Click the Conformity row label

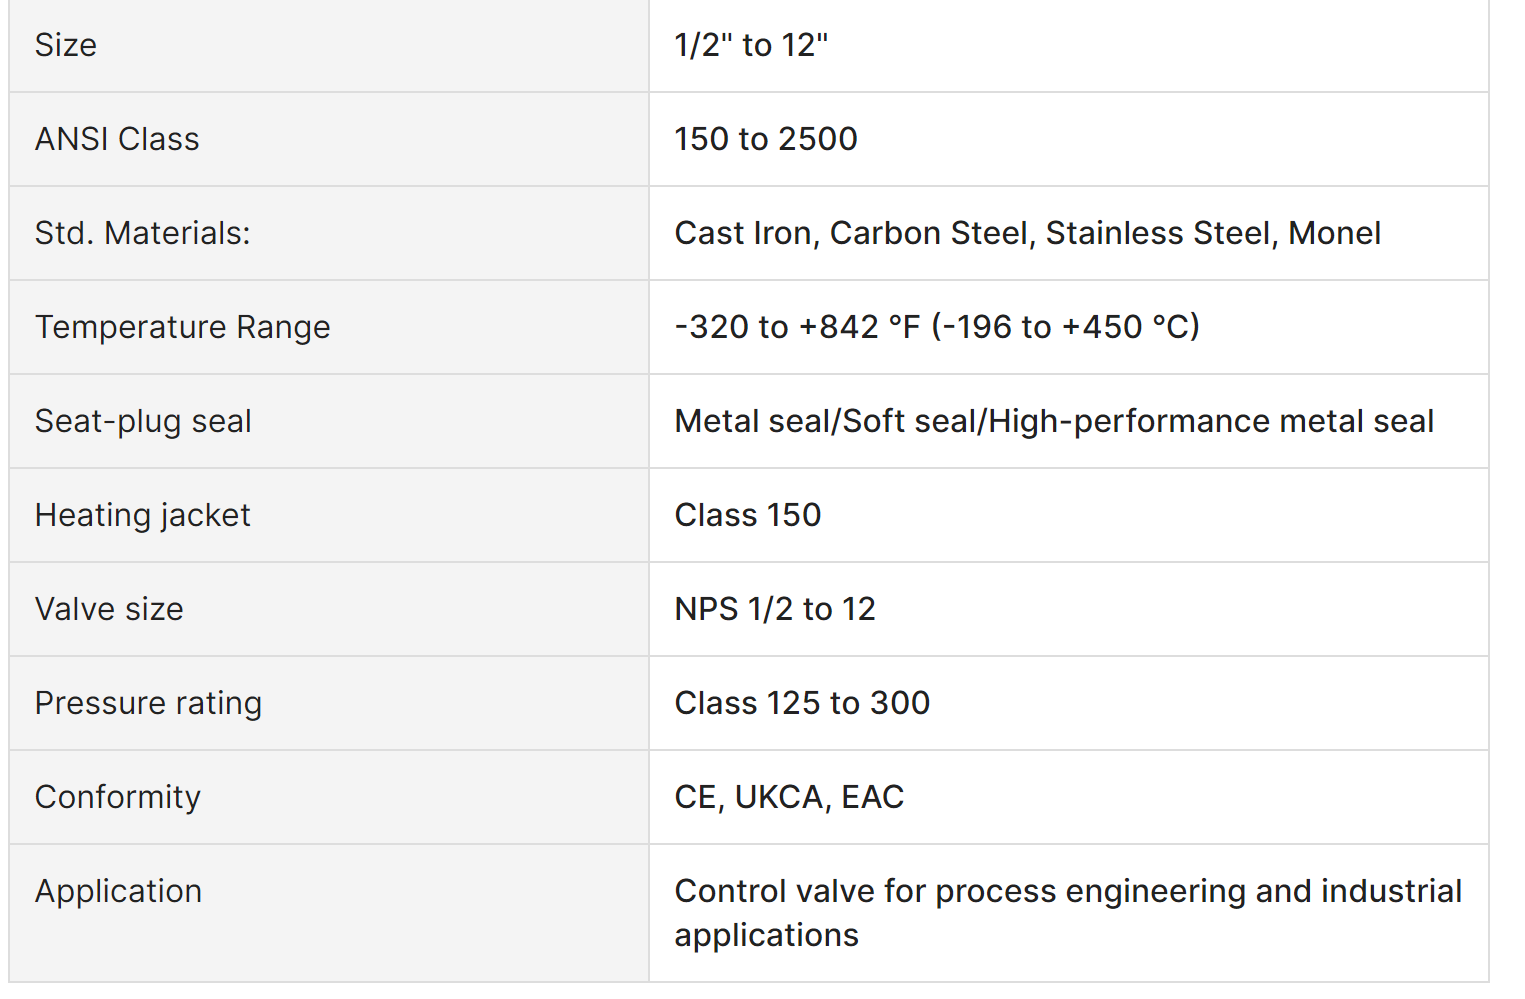pyautogui.click(x=117, y=797)
